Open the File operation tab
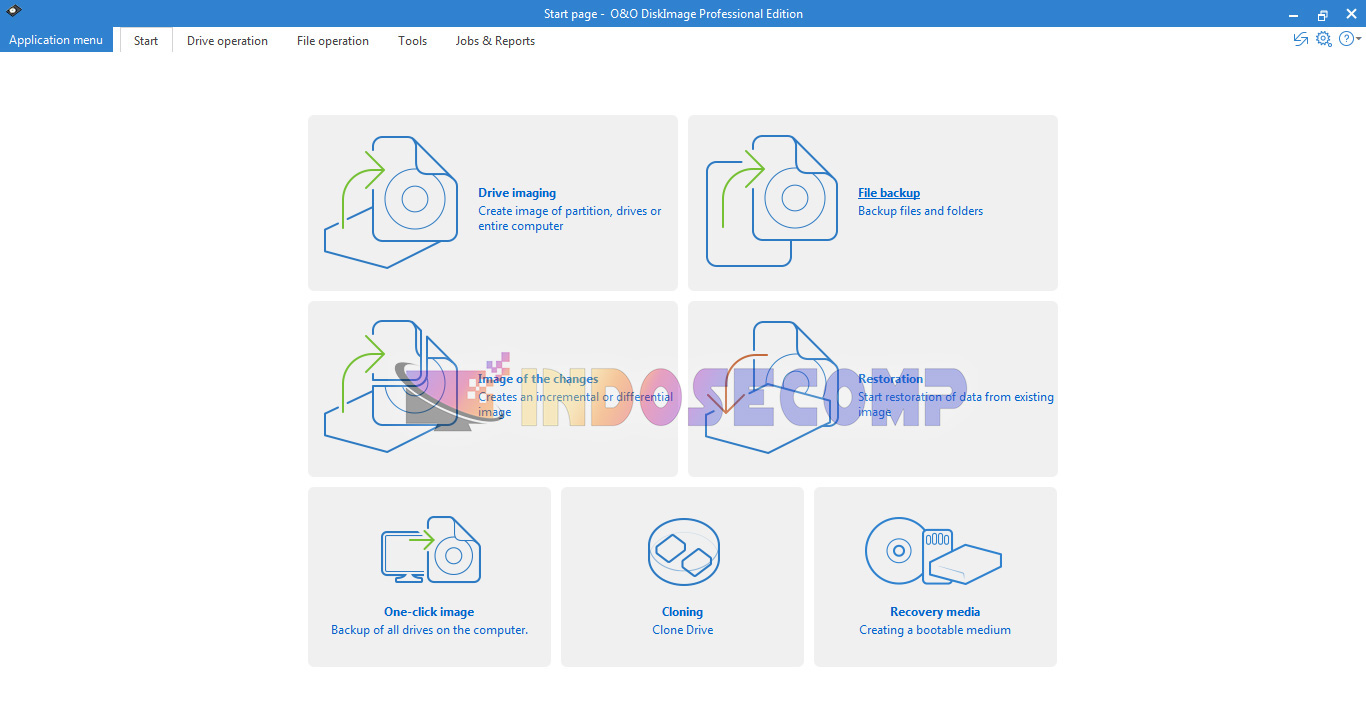 click(x=333, y=41)
